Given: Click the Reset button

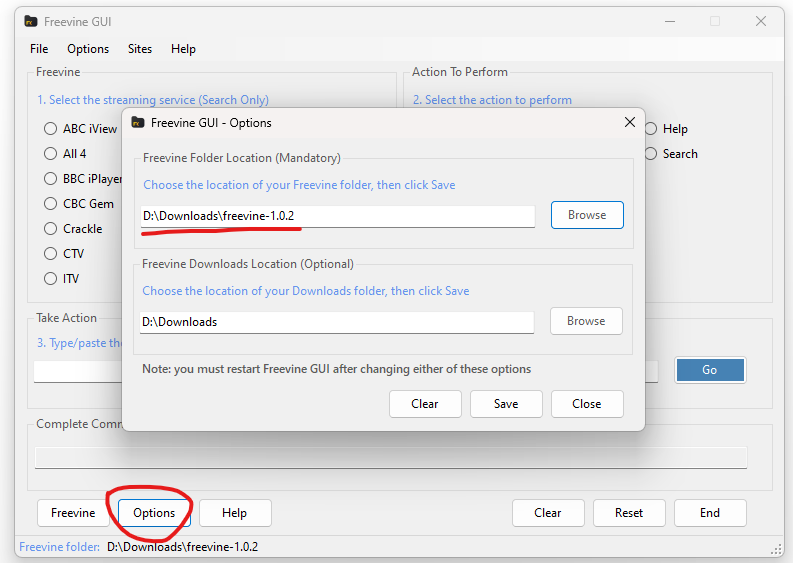Looking at the screenshot, I should pyautogui.click(x=629, y=513).
